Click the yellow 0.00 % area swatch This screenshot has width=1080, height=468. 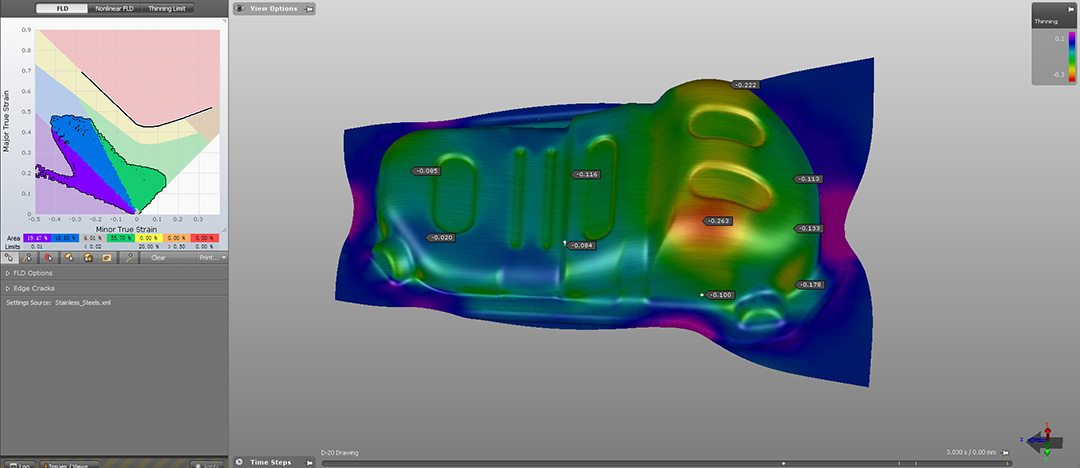[149, 238]
